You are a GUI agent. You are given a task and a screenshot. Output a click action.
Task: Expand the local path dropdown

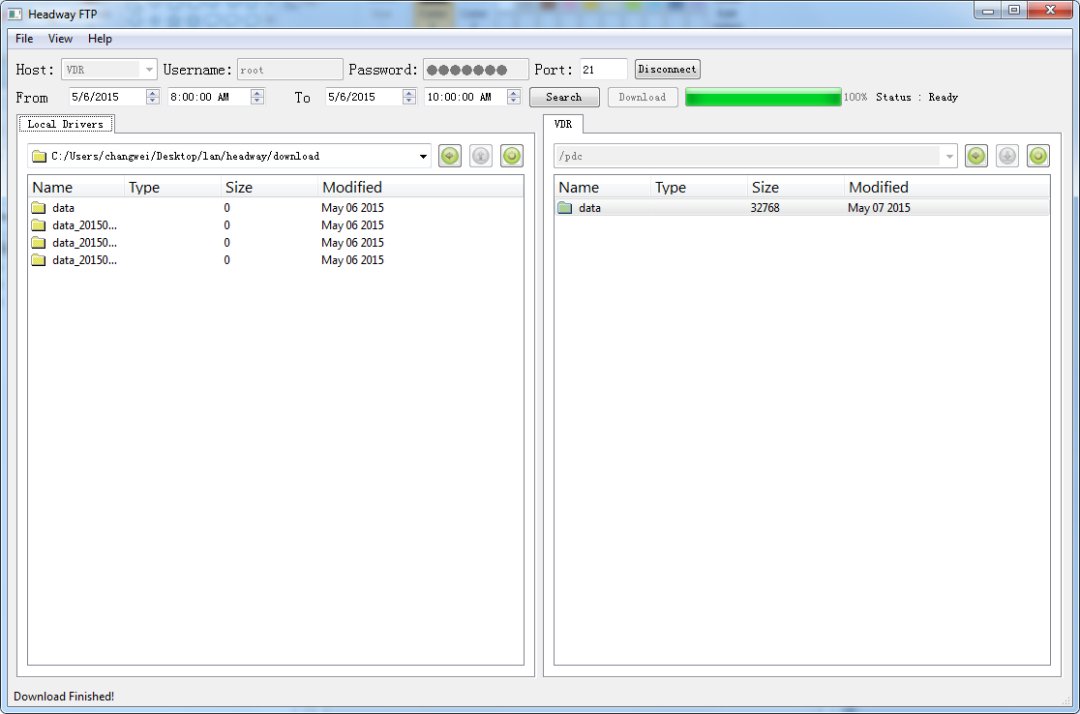423,156
